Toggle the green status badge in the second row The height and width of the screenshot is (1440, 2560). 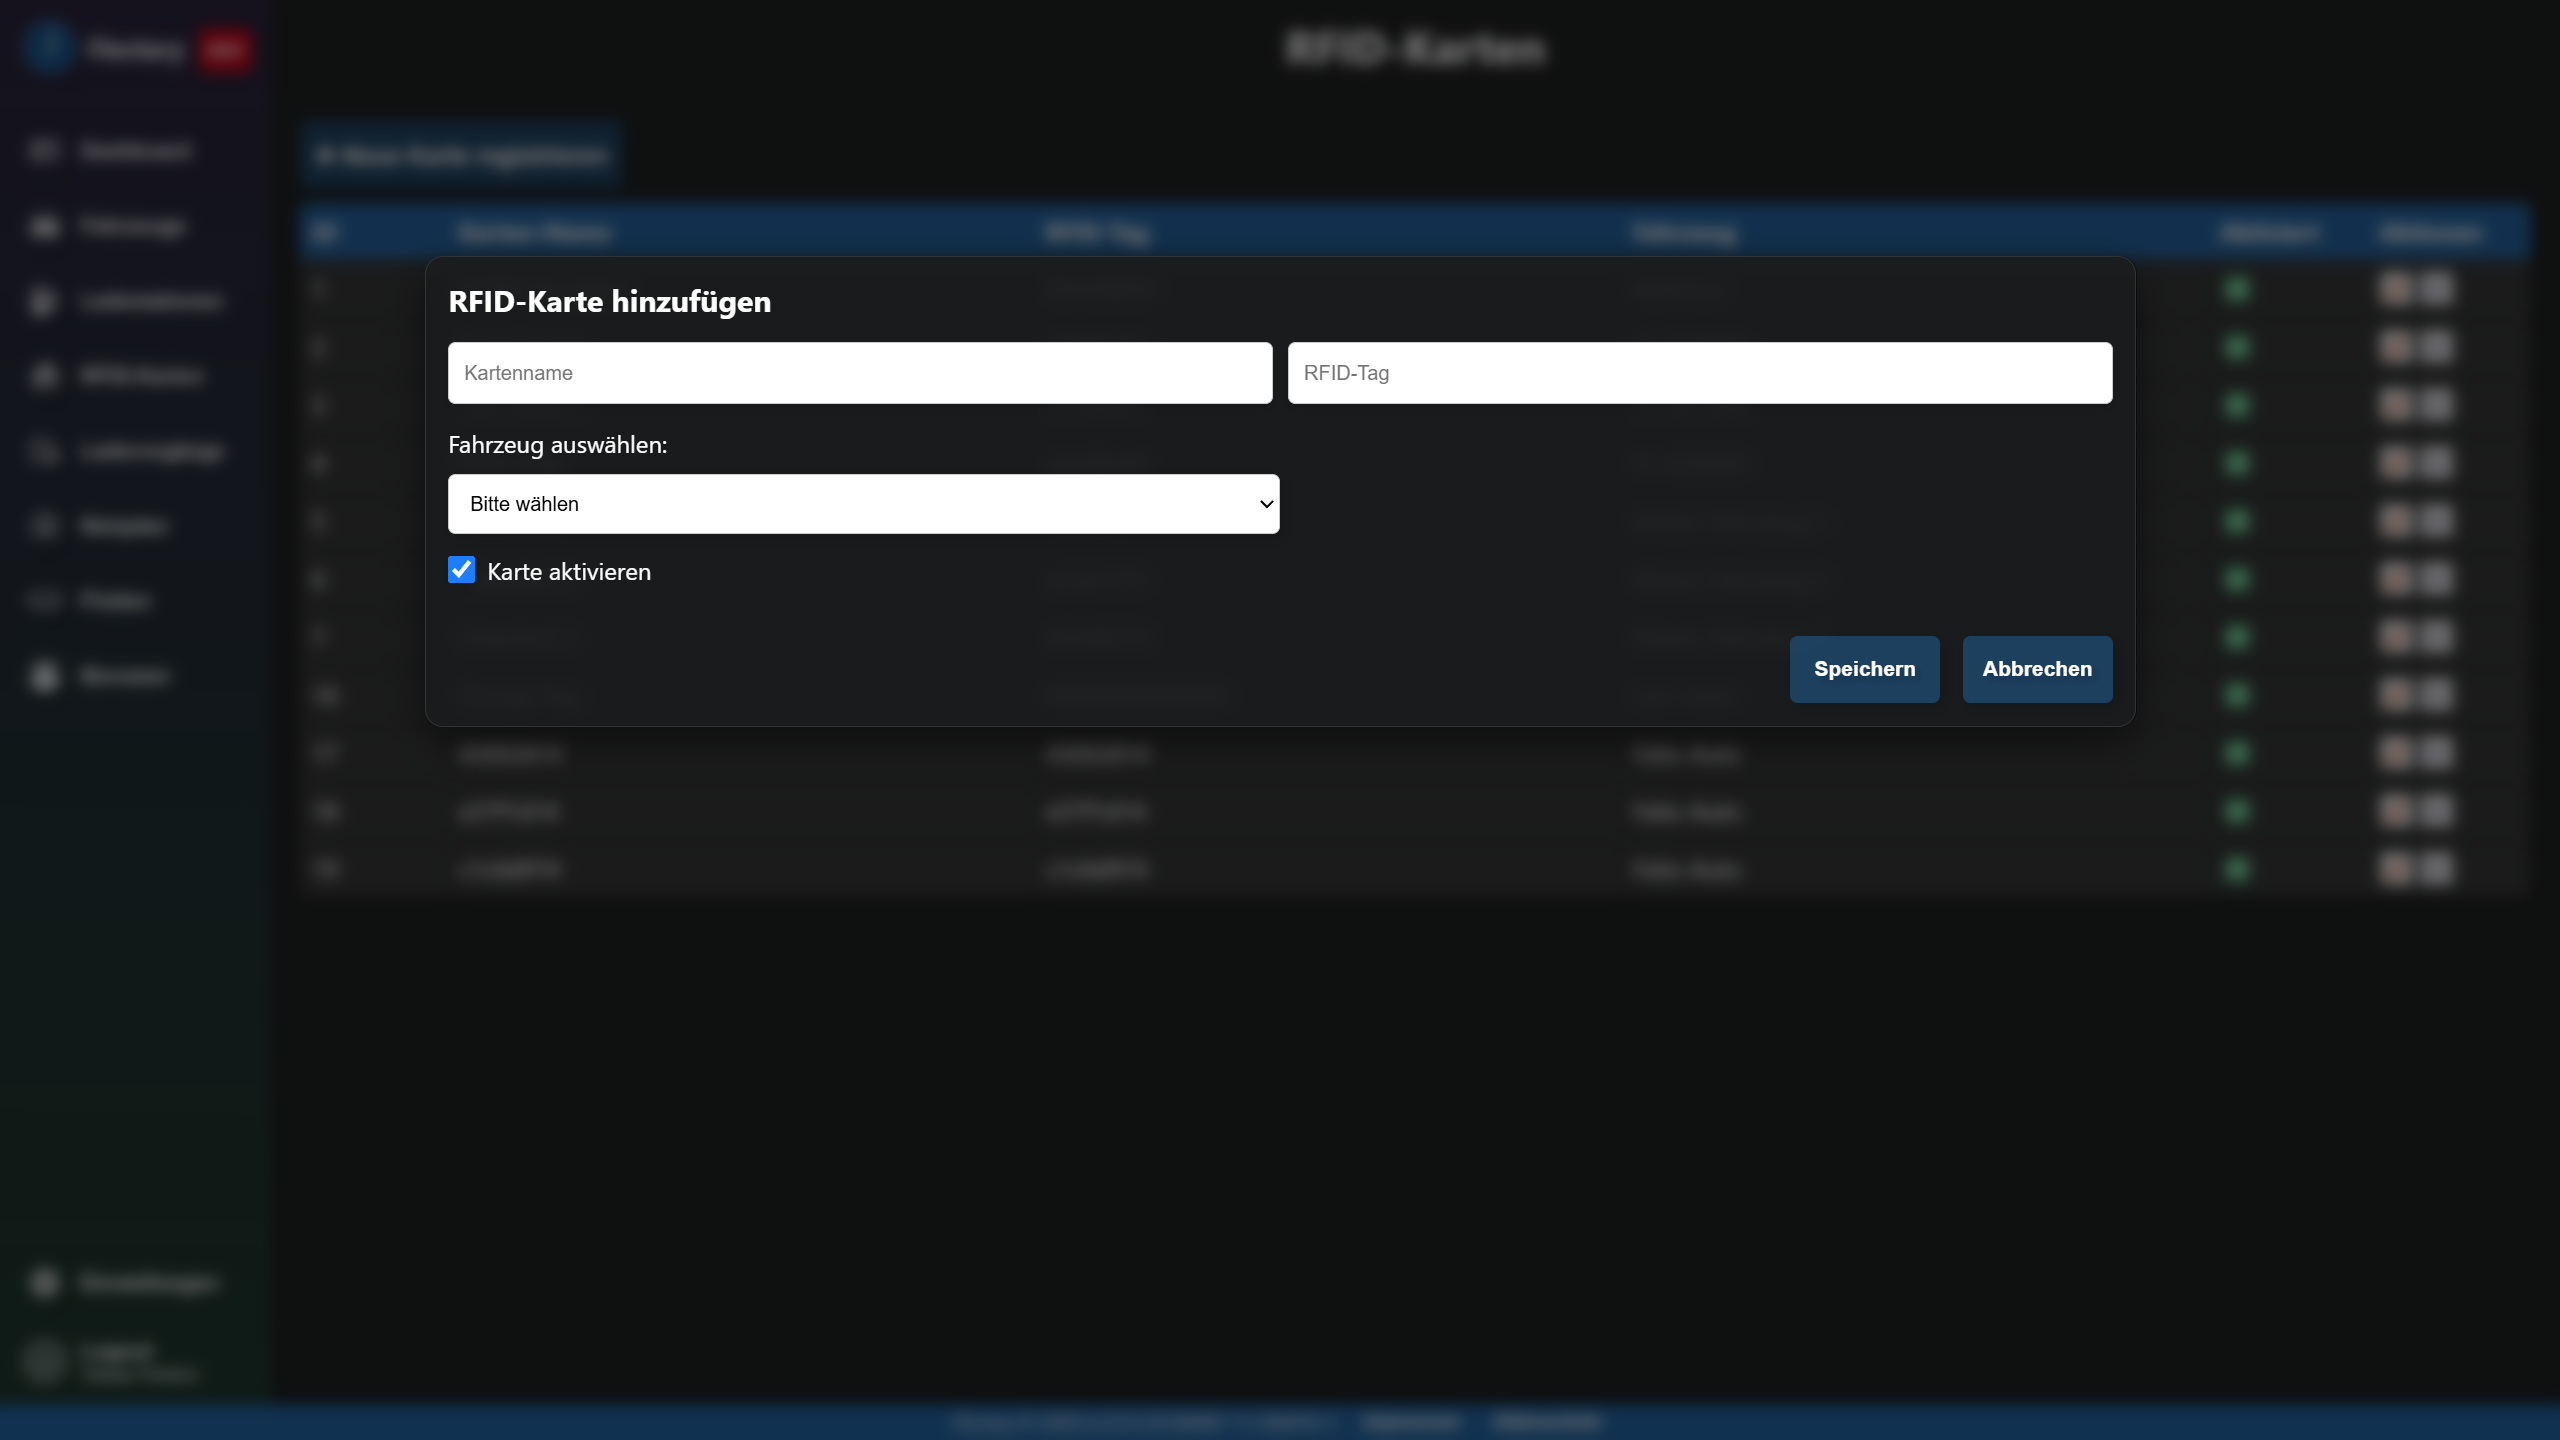click(x=2238, y=346)
